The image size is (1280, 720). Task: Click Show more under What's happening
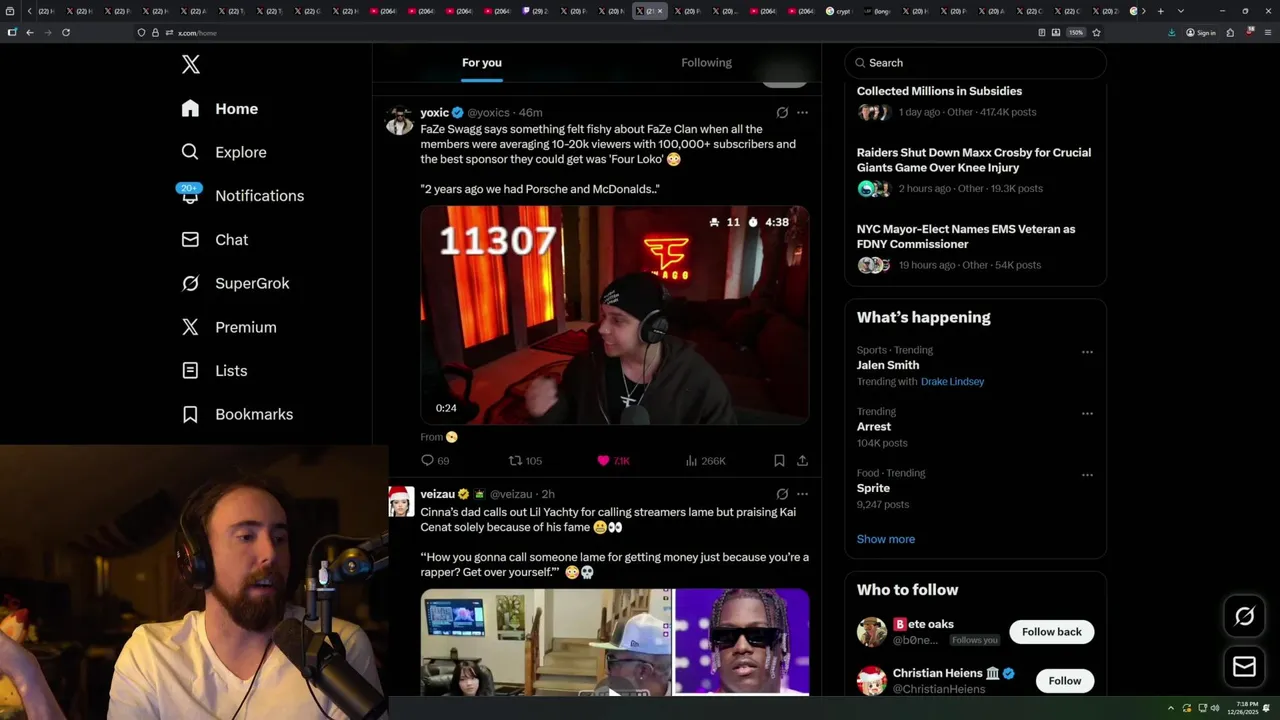click(x=886, y=539)
